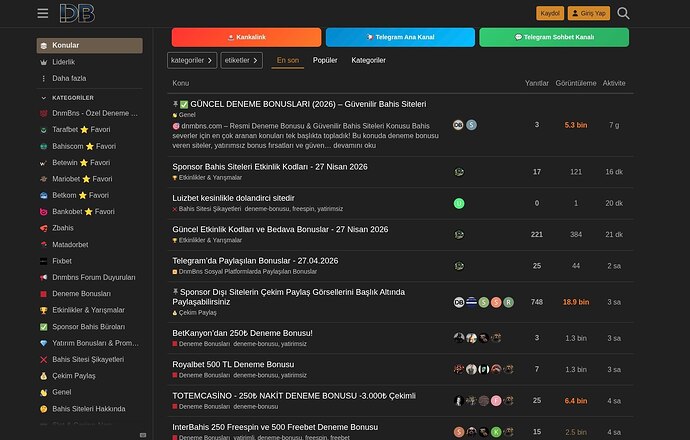The width and height of the screenshot is (690, 440).
Task: Open the hamburger sidebar menu
Action: (x=43, y=13)
